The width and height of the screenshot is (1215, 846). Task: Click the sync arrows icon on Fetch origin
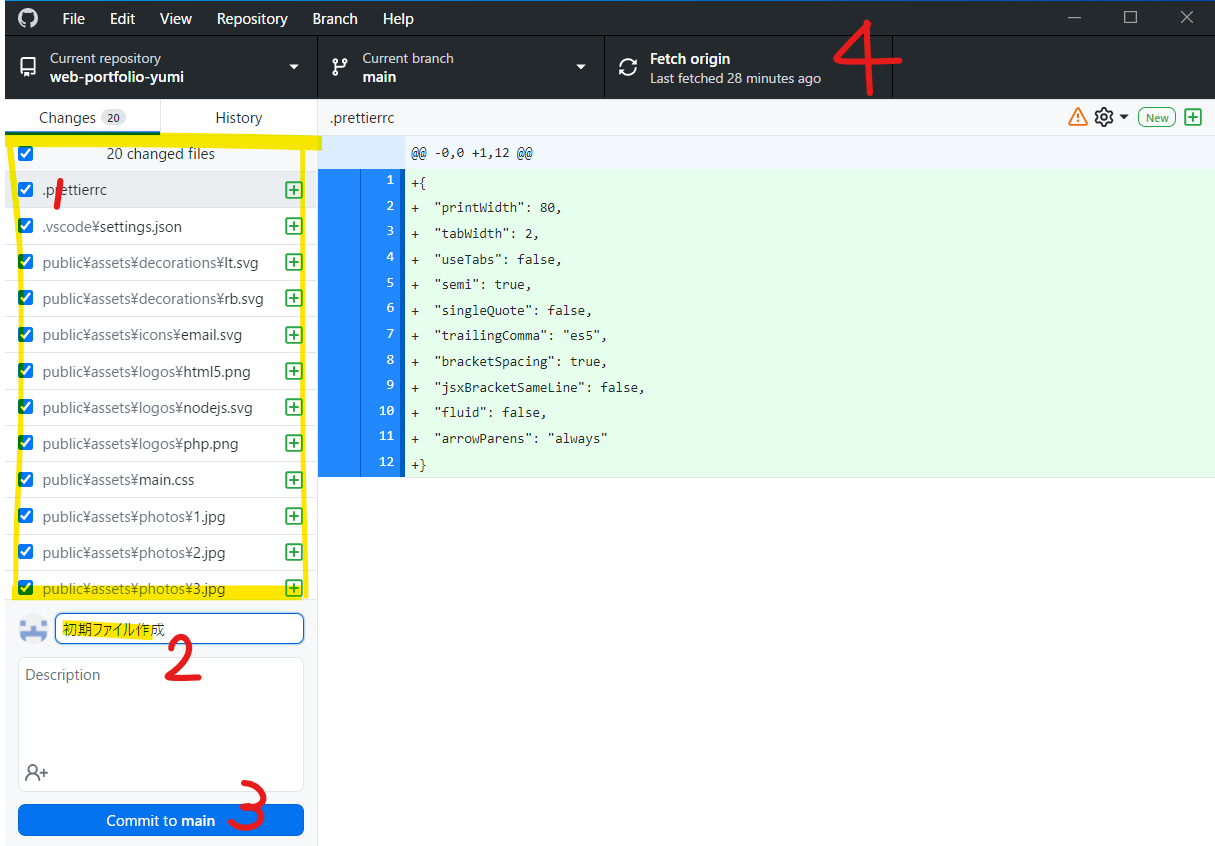pyautogui.click(x=628, y=67)
